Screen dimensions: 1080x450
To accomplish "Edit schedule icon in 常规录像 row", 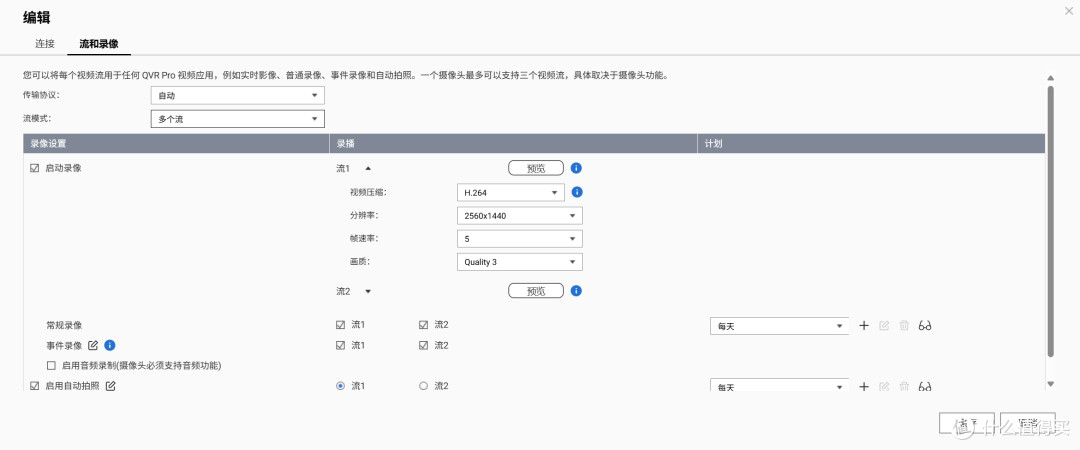I will [x=884, y=326].
